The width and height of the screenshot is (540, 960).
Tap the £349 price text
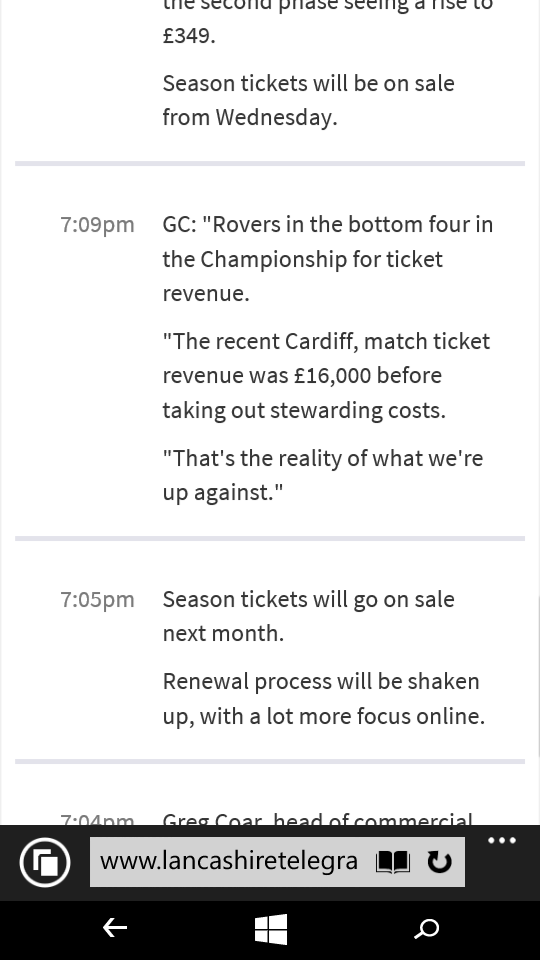[x=189, y=36]
